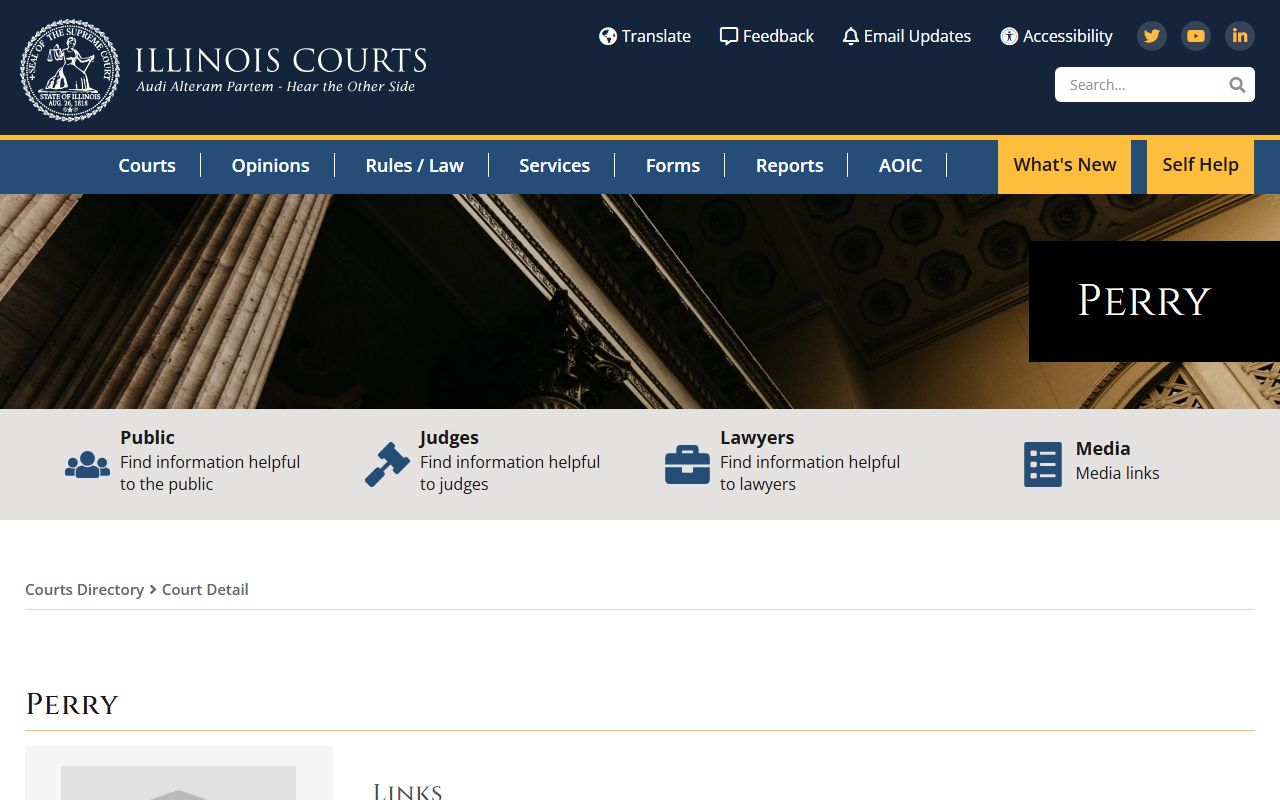
Task: Click the Accessibility person icon
Action: tap(1009, 36)
